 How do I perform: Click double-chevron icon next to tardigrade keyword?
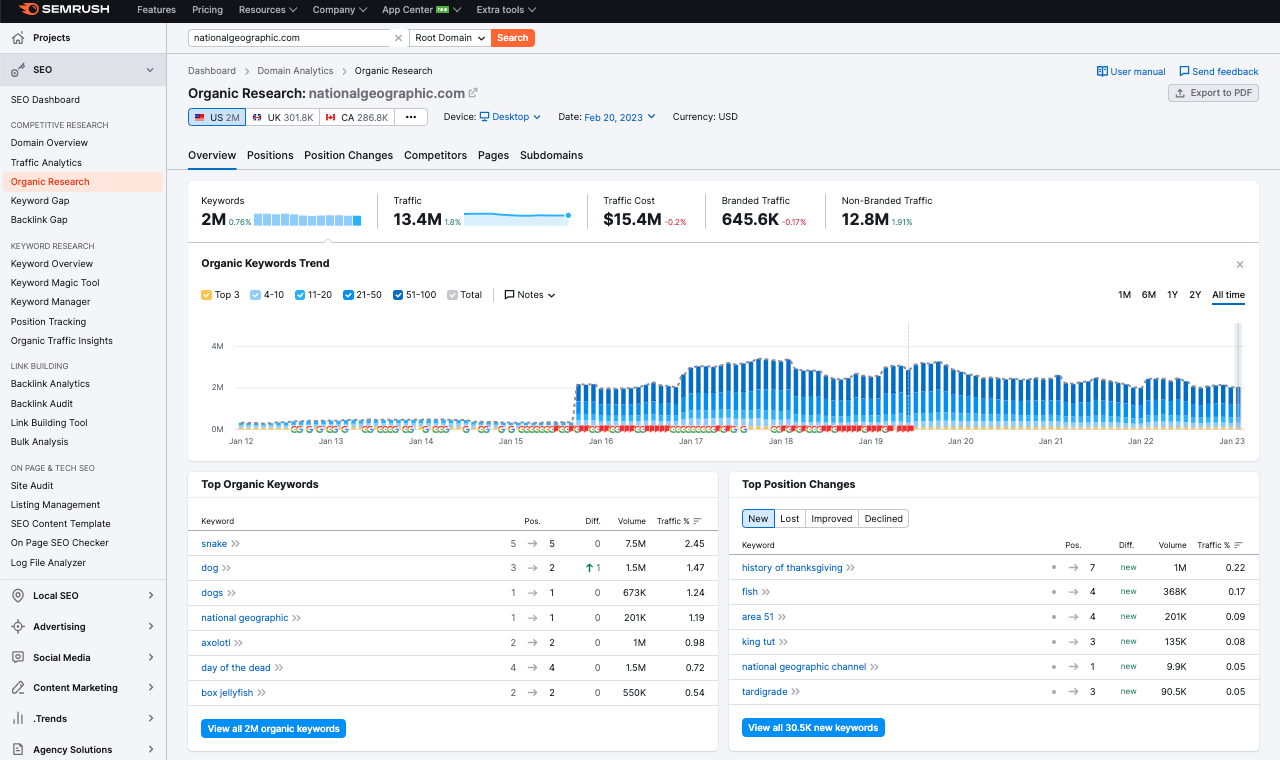796,692
